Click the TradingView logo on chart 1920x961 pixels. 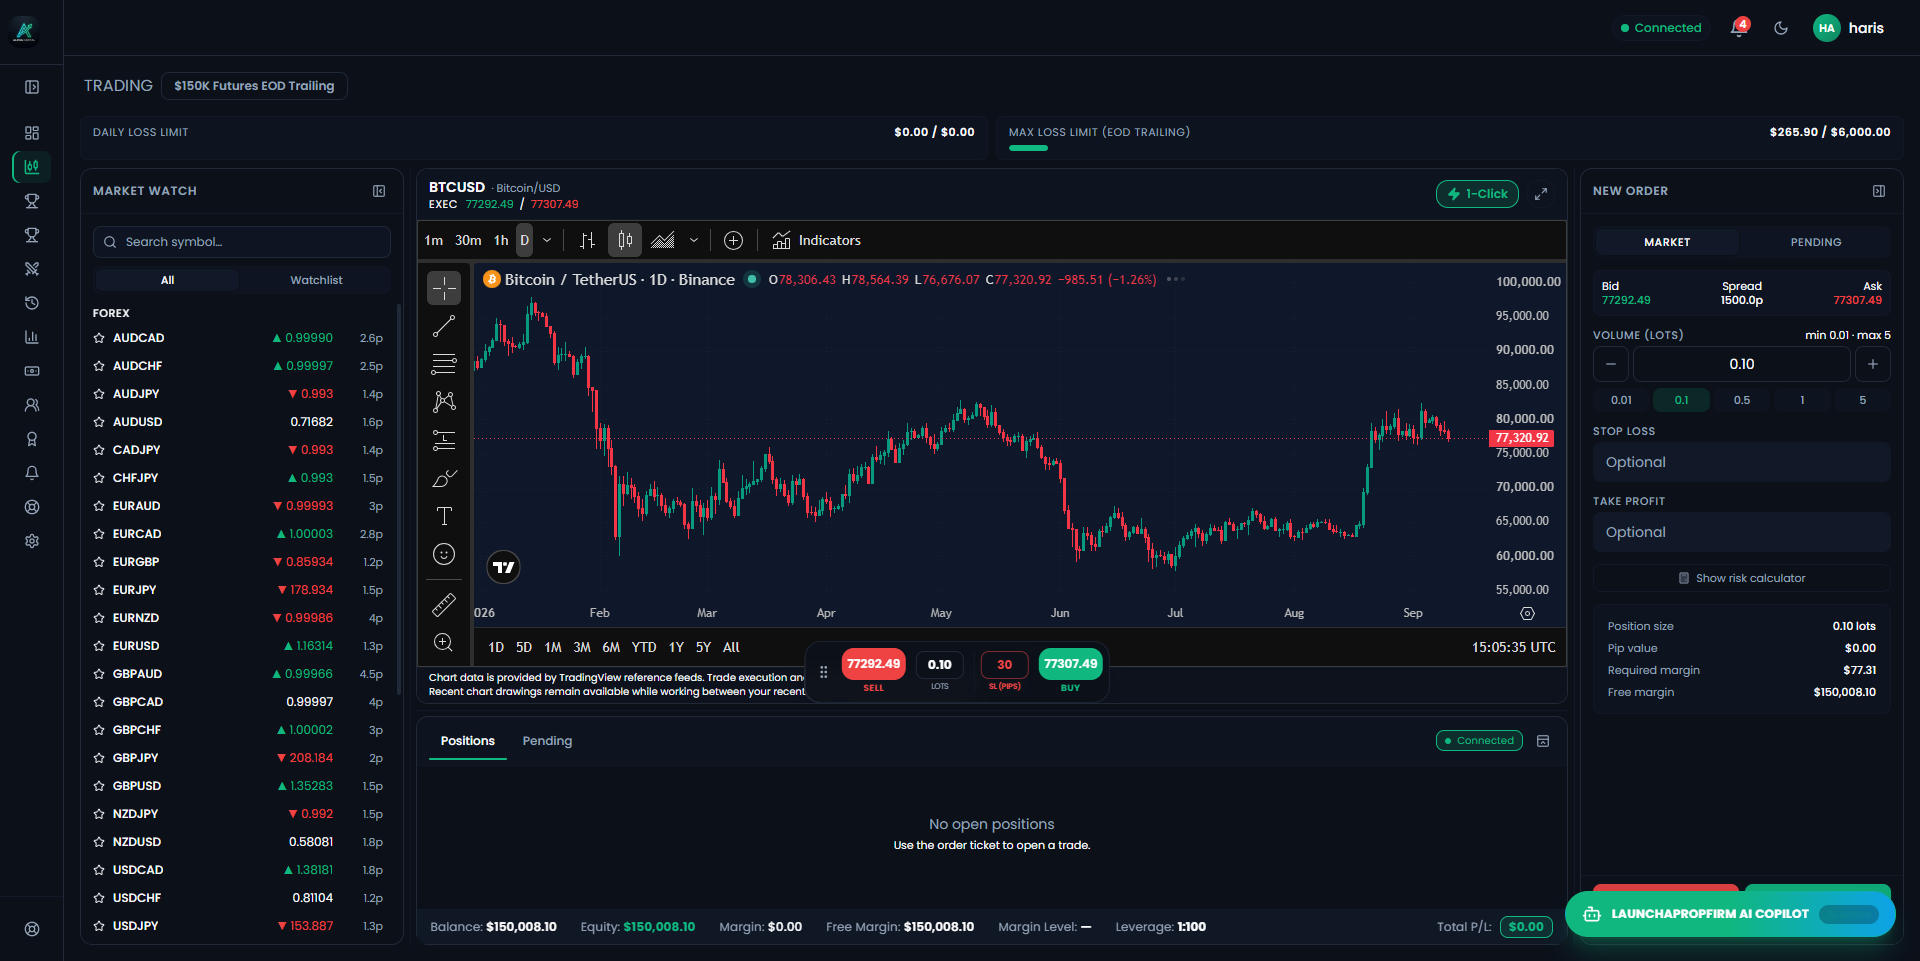pos(504,567)
